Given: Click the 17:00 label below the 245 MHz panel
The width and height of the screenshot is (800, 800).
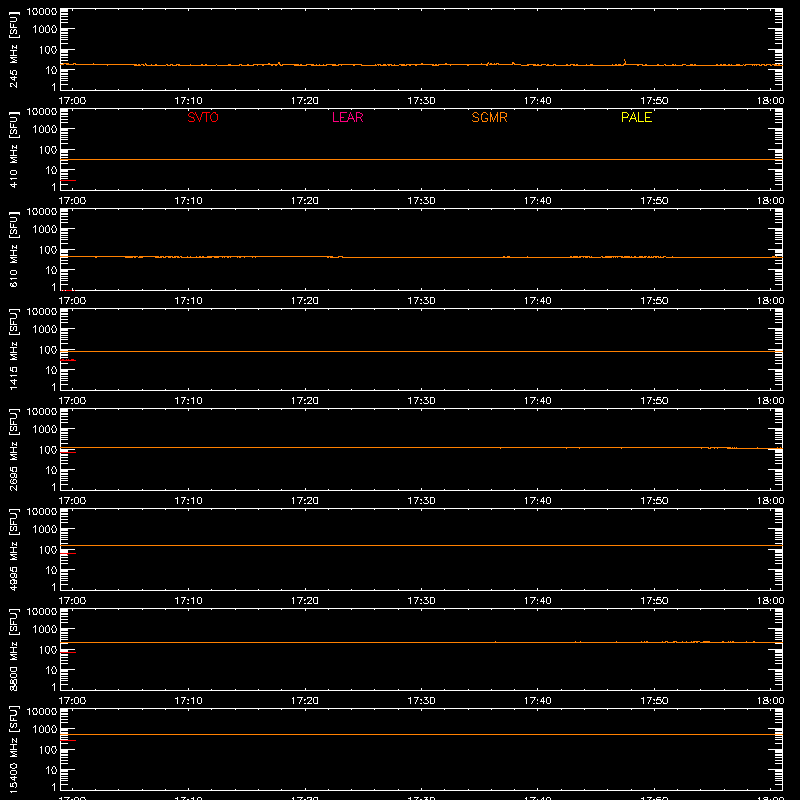Looking at the screenshot, I should pos(72,101).
